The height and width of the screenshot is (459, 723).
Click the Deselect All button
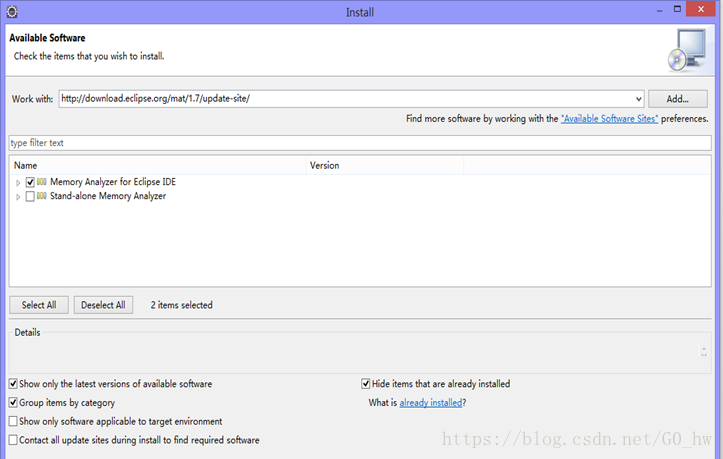click(103, 305)
